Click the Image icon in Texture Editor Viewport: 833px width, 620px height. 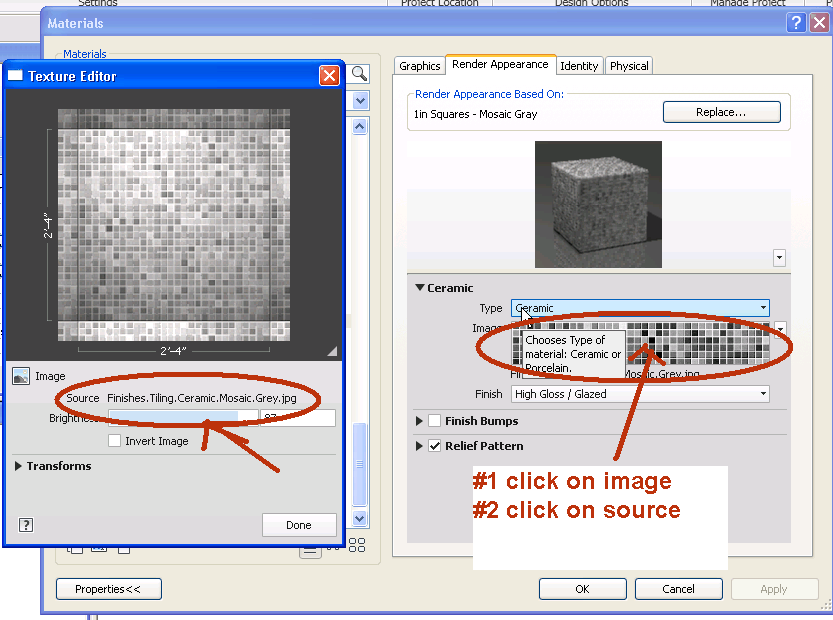coord(21,376)
